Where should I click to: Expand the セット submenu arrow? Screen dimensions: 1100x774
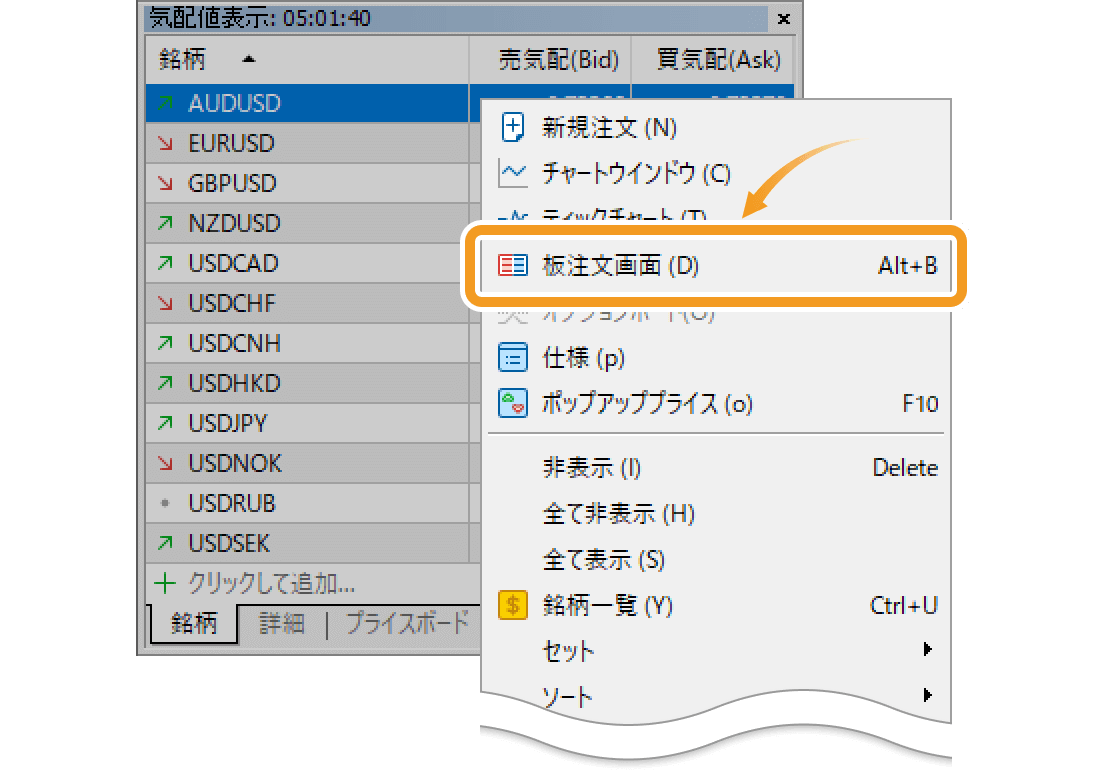coord(927,649)
